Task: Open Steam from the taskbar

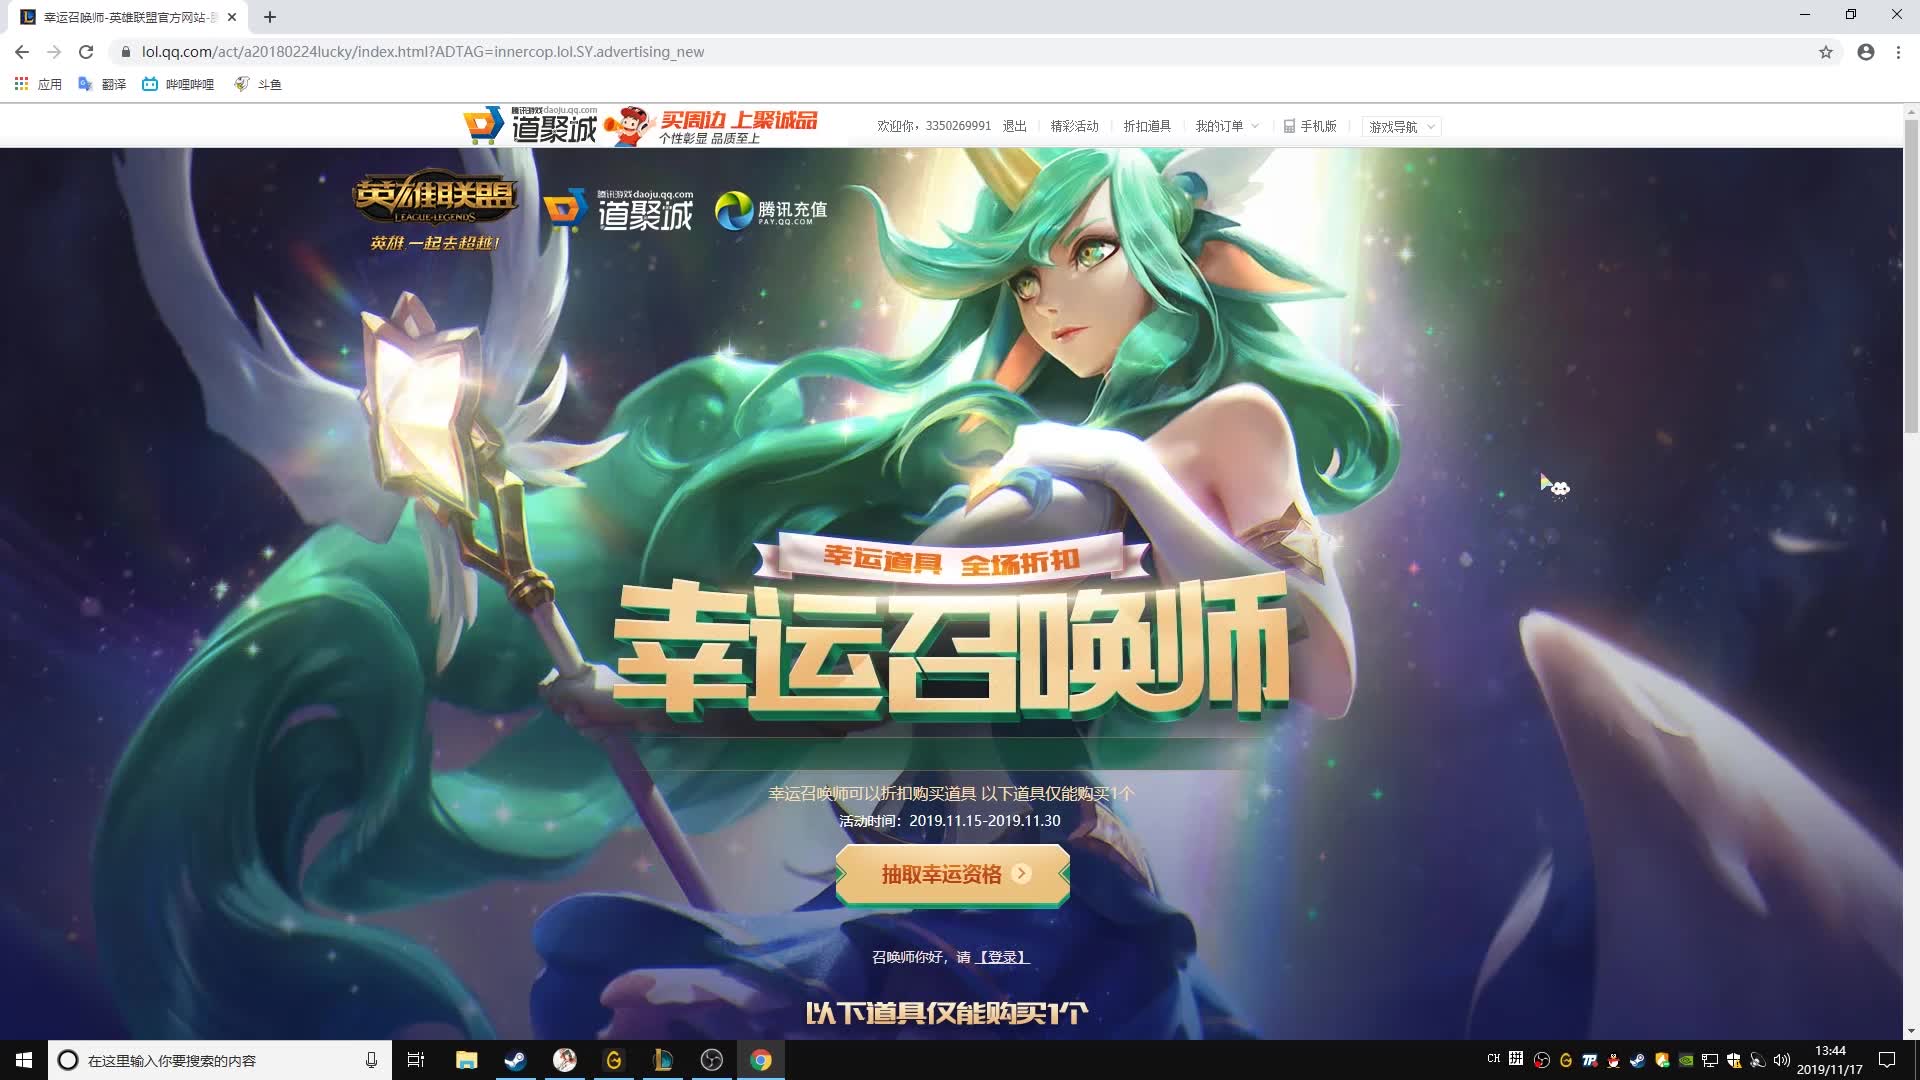Action: click(515, 1060)
